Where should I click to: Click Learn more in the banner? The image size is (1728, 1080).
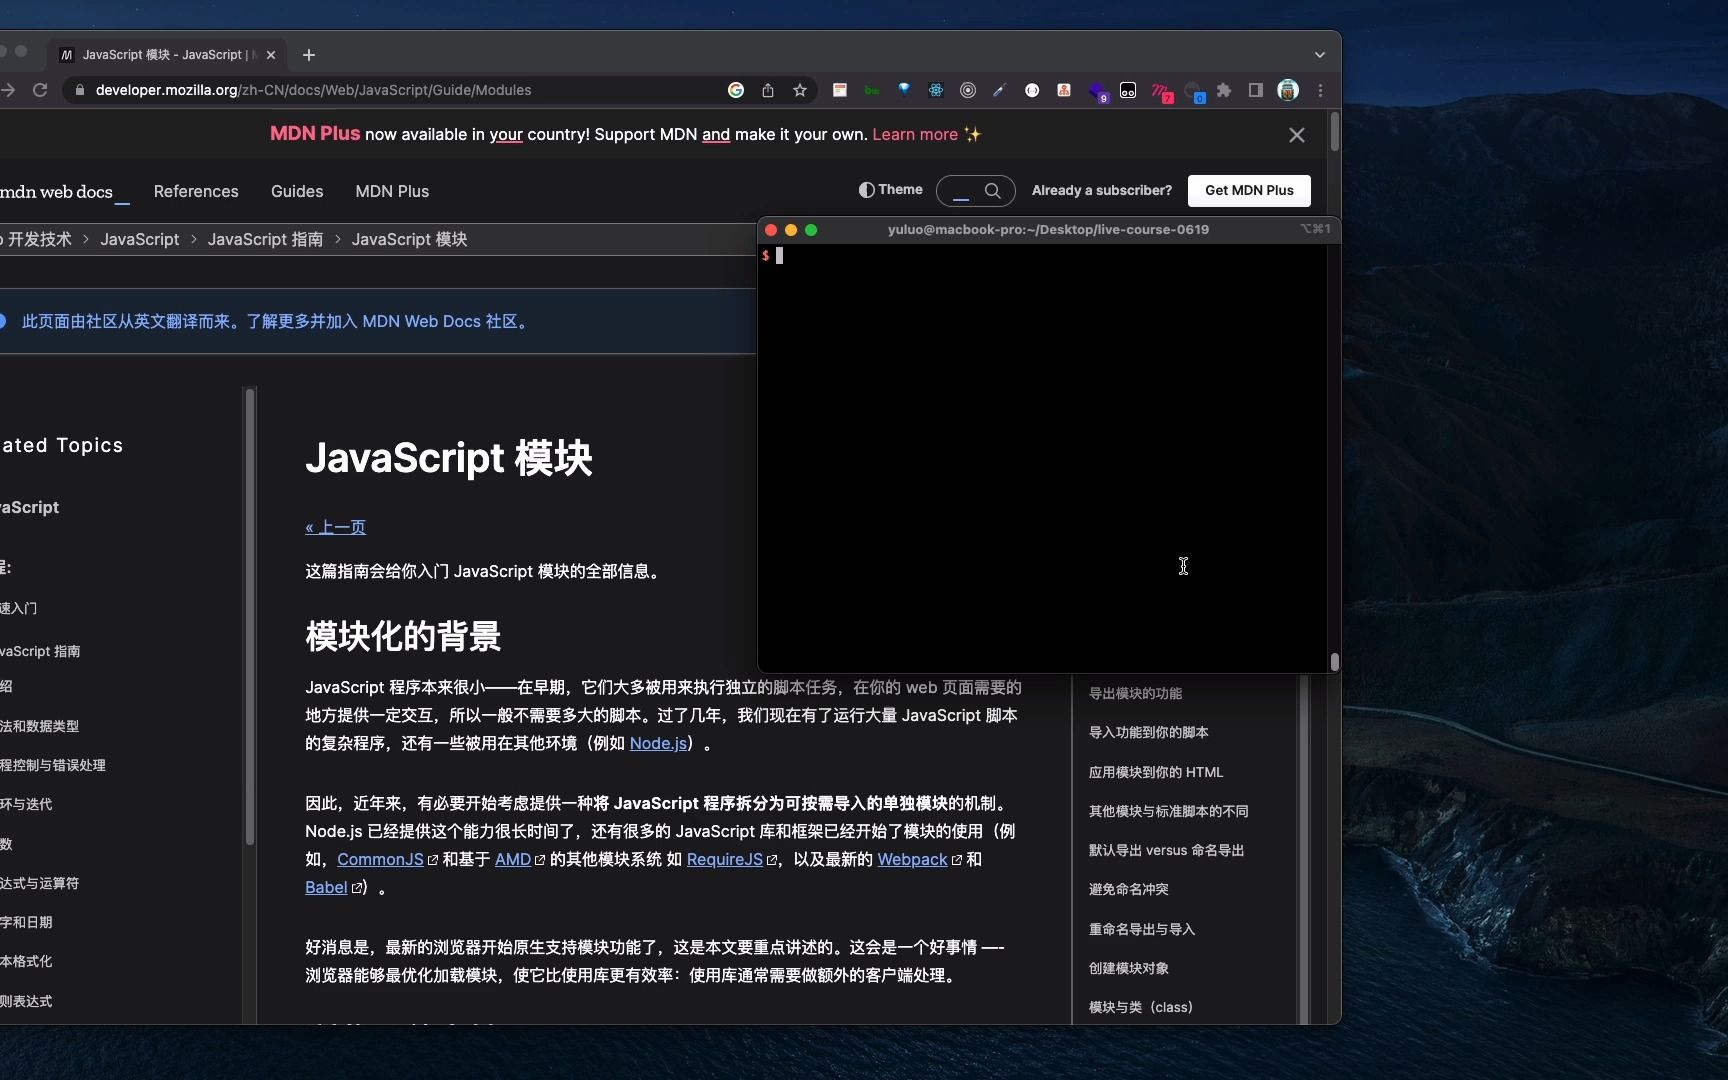(915, 134)
